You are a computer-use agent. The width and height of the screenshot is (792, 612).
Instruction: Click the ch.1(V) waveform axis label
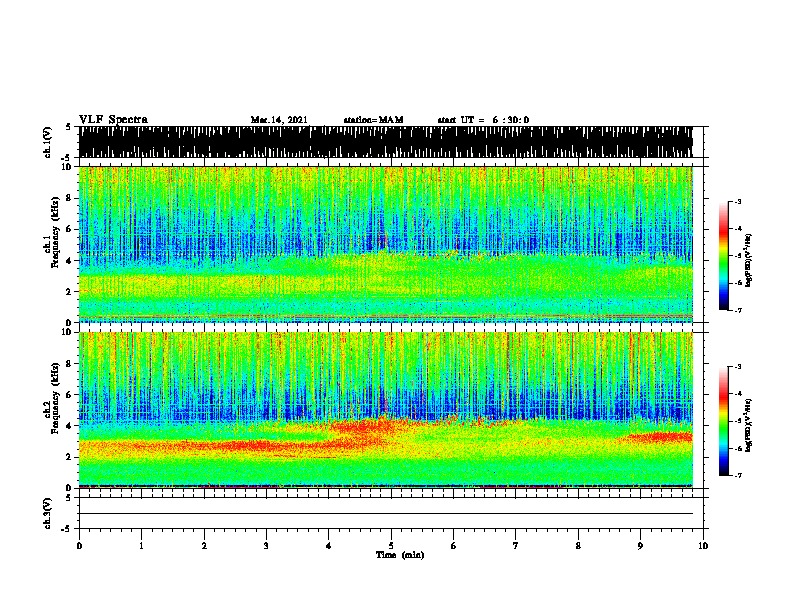point(48,142)
